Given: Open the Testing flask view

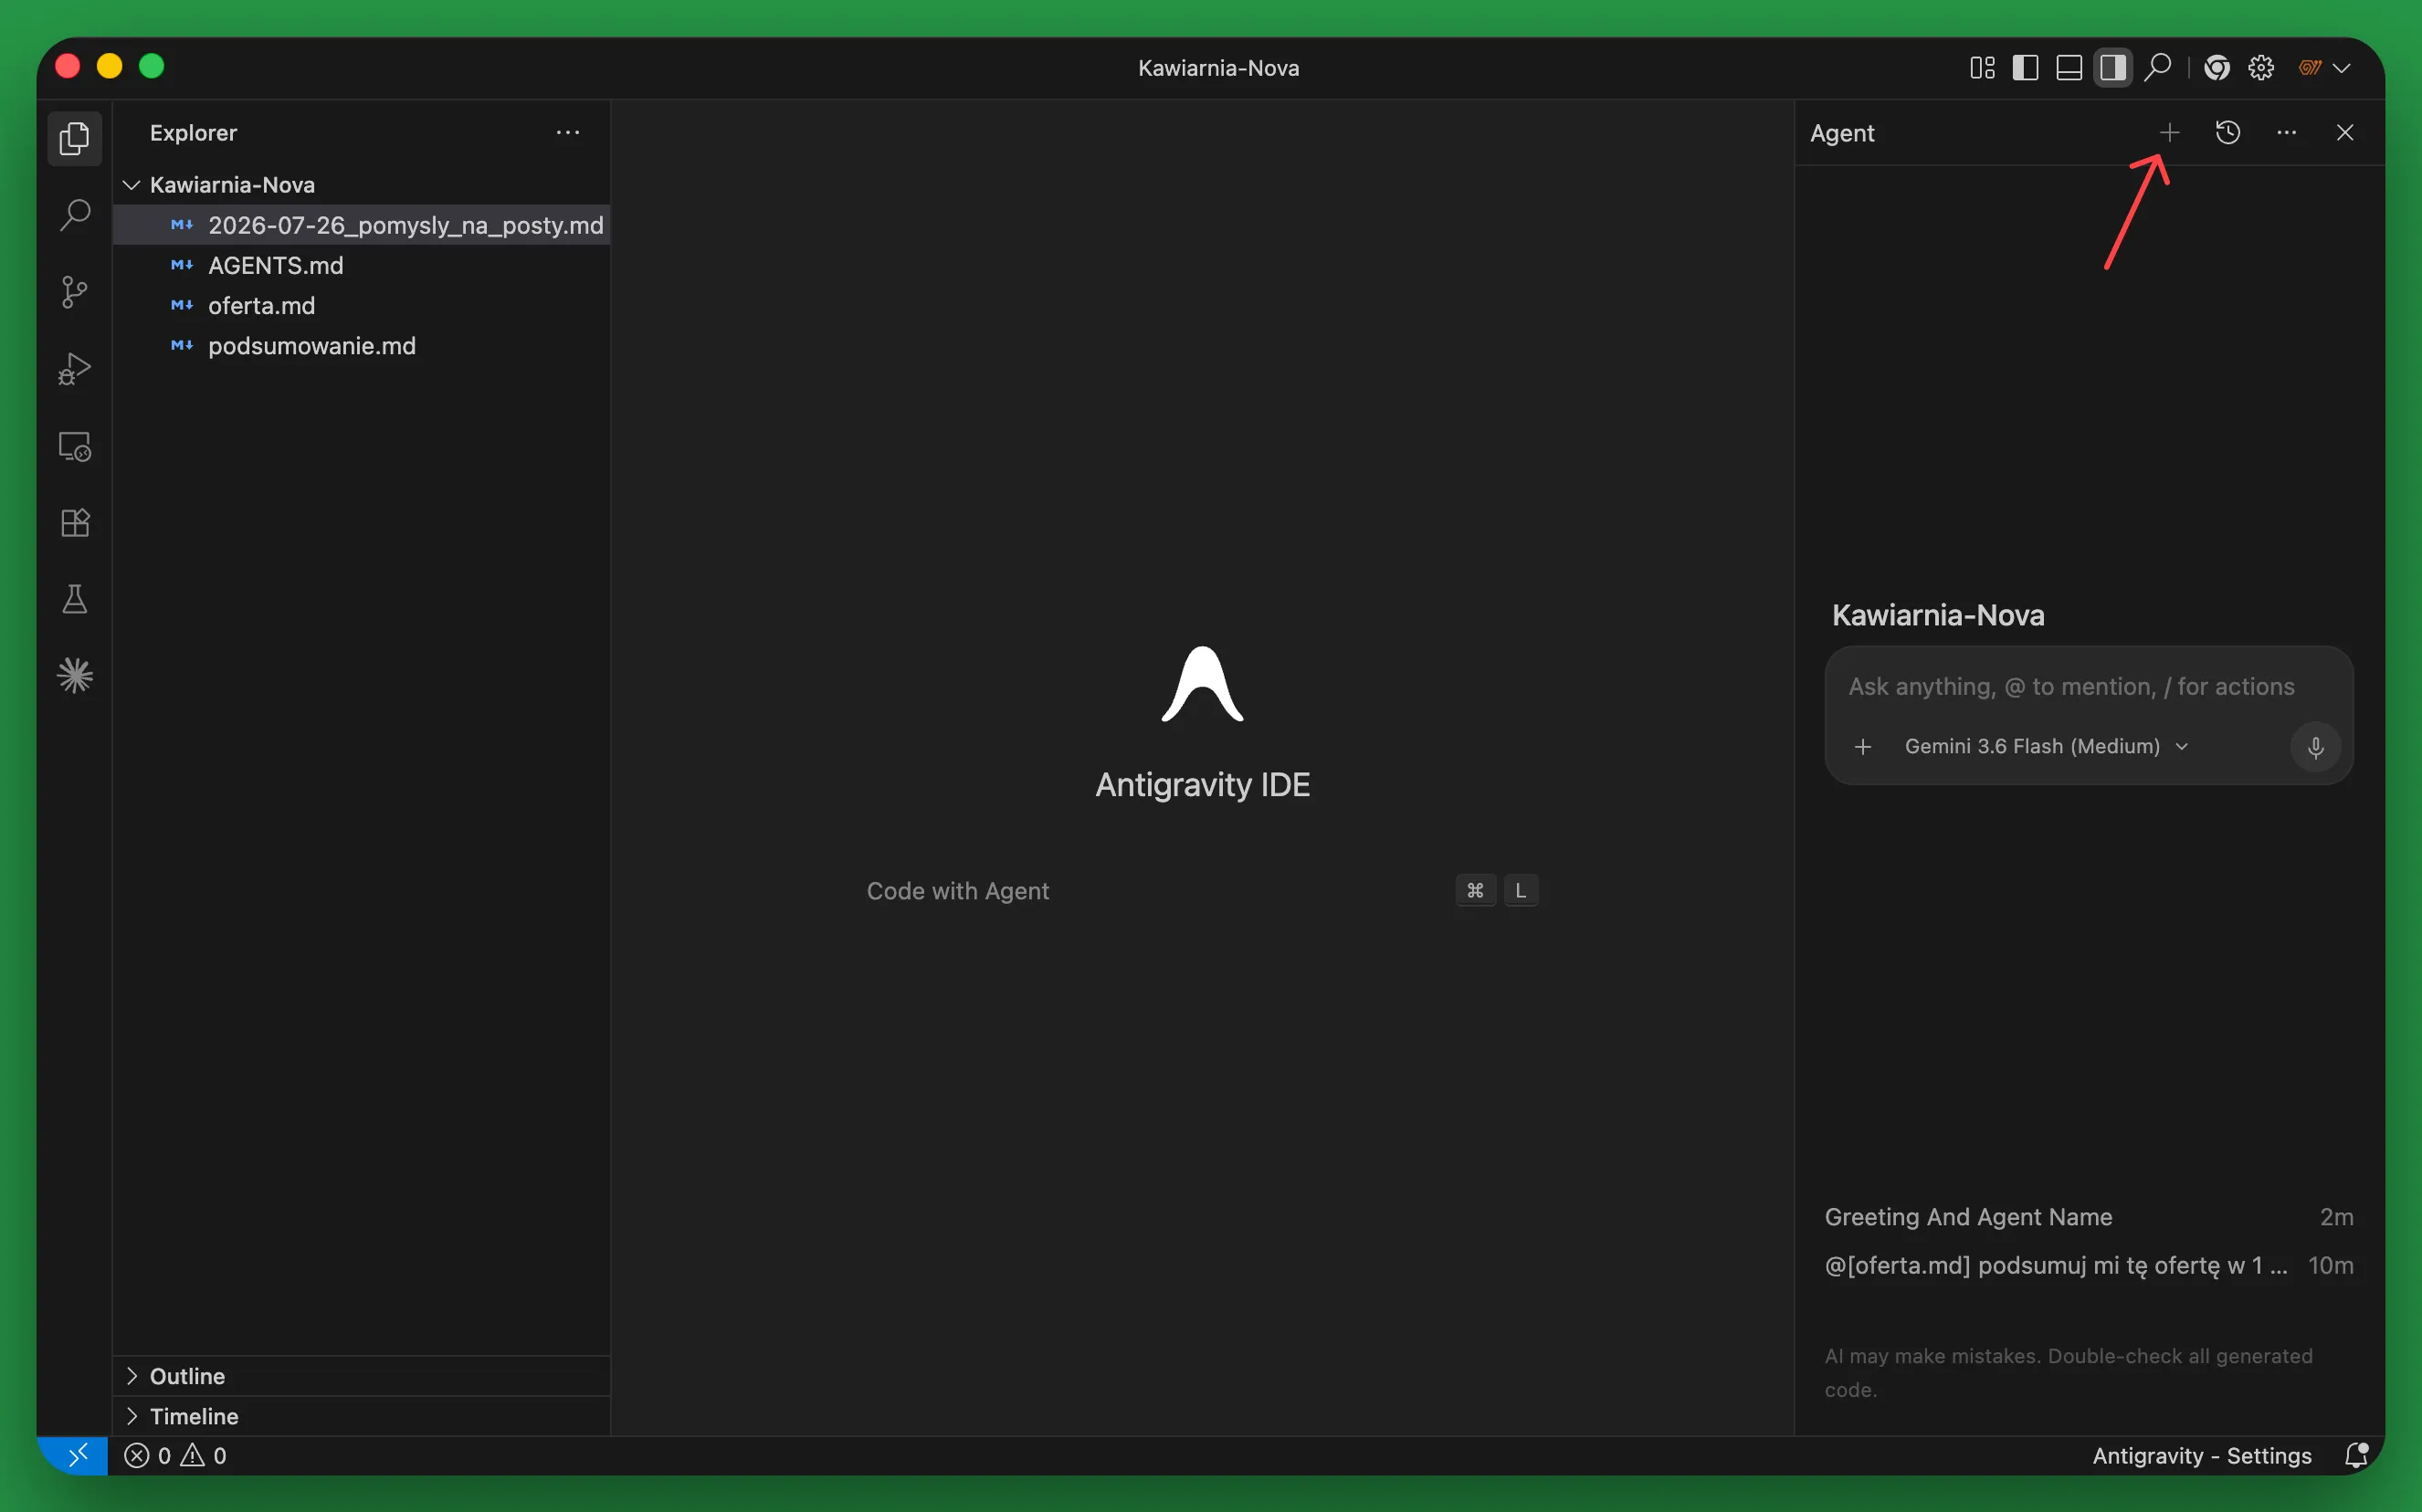Looking at the screenshot, I should pos(75,600).
